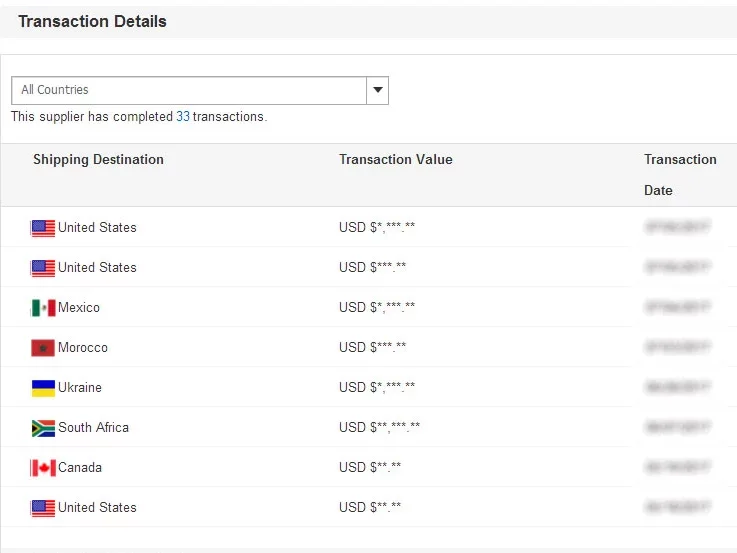Select the Canada flag icon

click(43, 468)
